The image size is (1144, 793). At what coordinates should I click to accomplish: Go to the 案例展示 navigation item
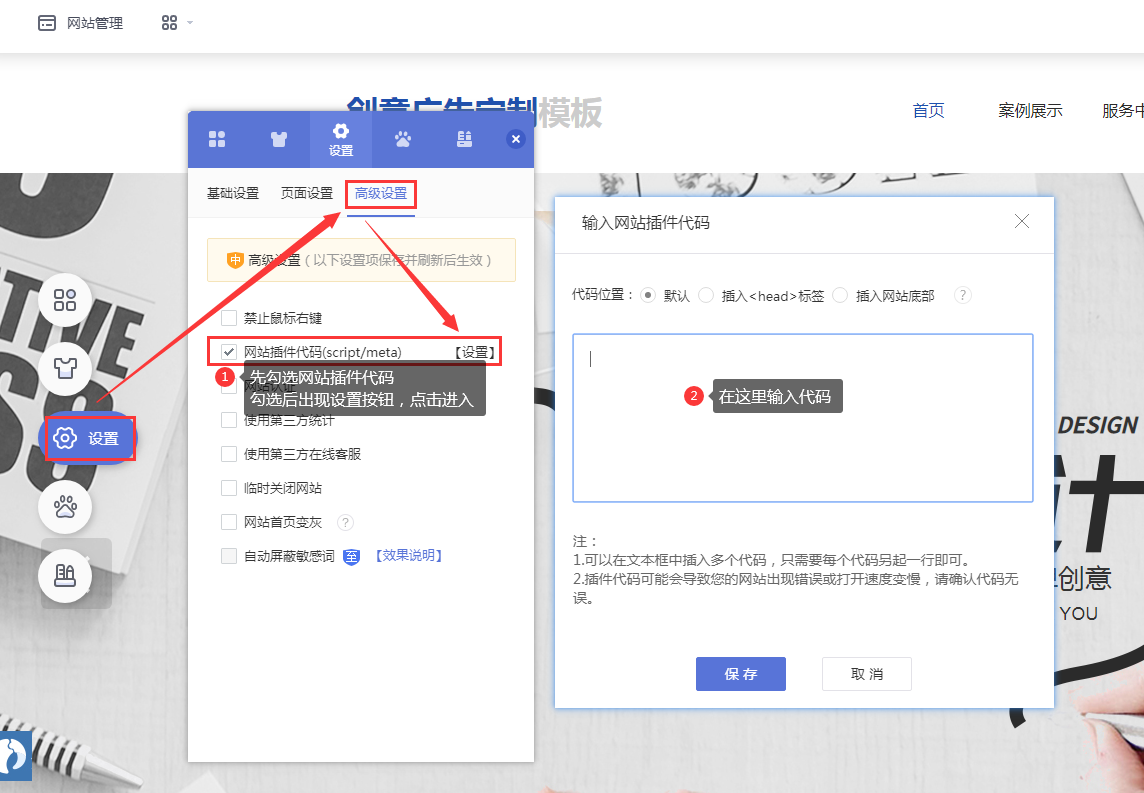point(1030,111)
